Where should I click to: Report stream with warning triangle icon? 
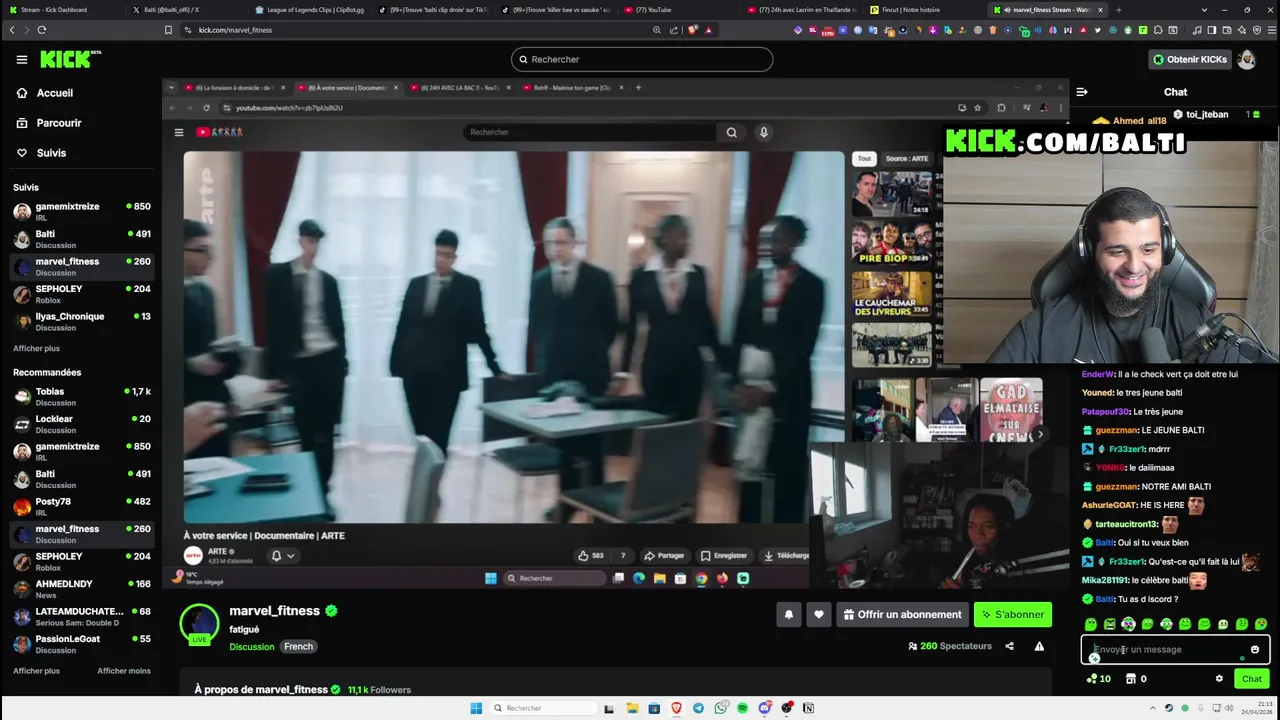pos(1039,646)
